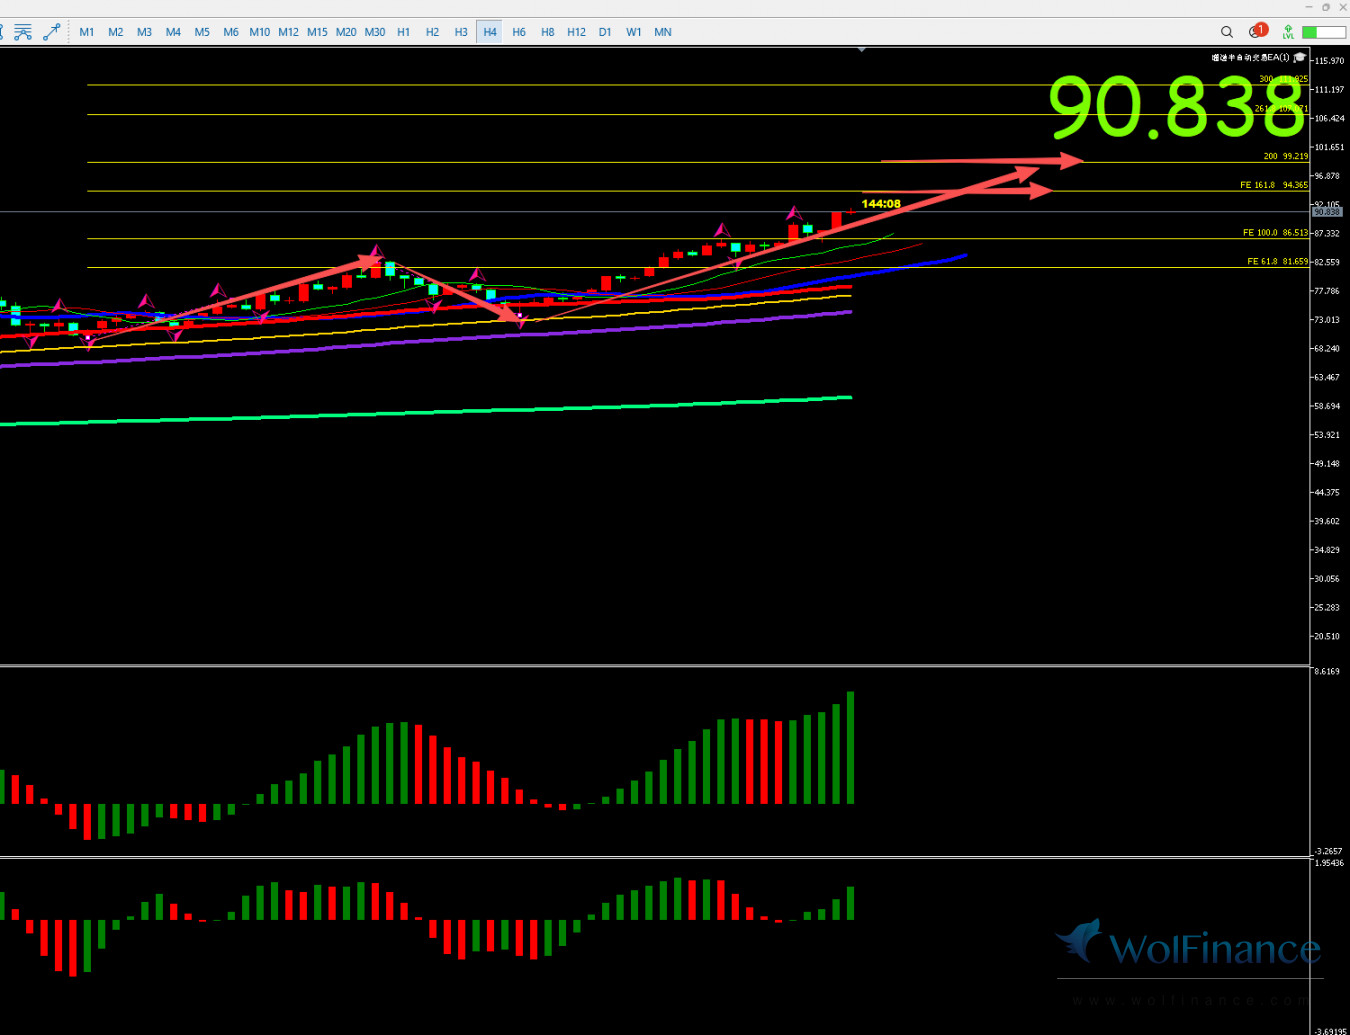Viewport: 1350px width, 1035px height.
Task: Select the trendline arrow drawing tool
Action: click(52, 32)
